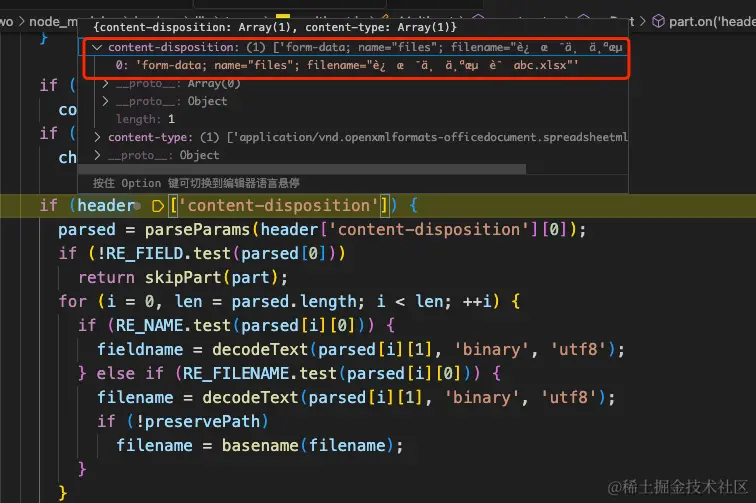
Task: Click skipPart(part) return statement
Action: pyautogui.click(x=183, y=278)
